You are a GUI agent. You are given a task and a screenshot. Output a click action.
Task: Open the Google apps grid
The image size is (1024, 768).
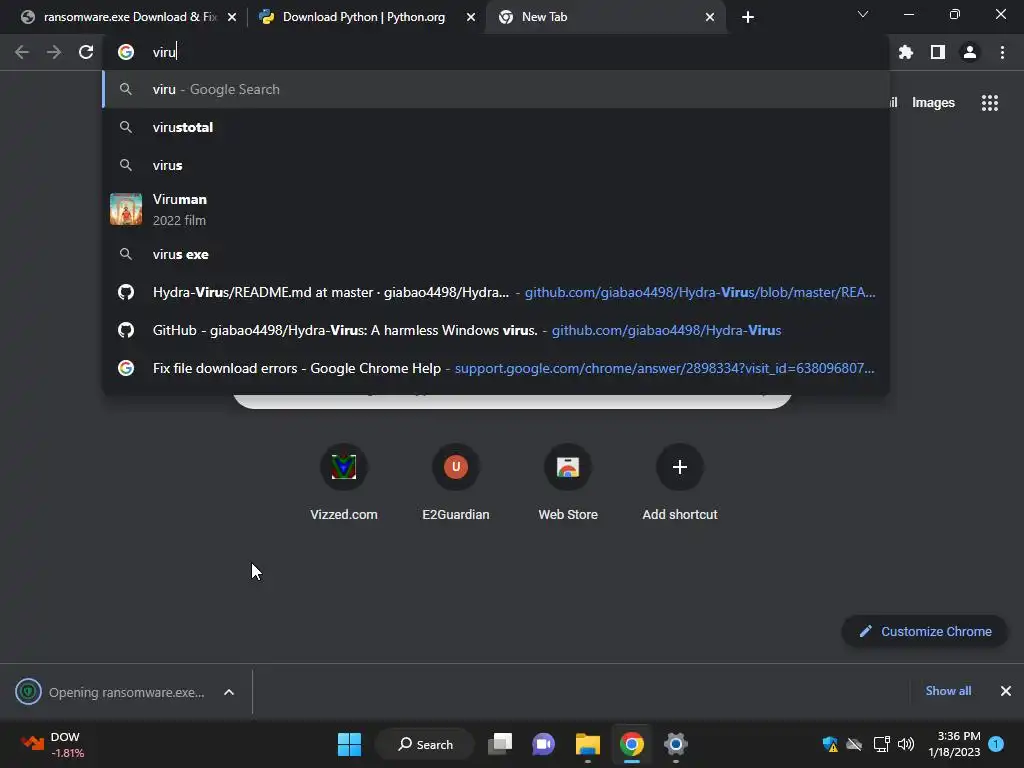(x=989, y=103)
